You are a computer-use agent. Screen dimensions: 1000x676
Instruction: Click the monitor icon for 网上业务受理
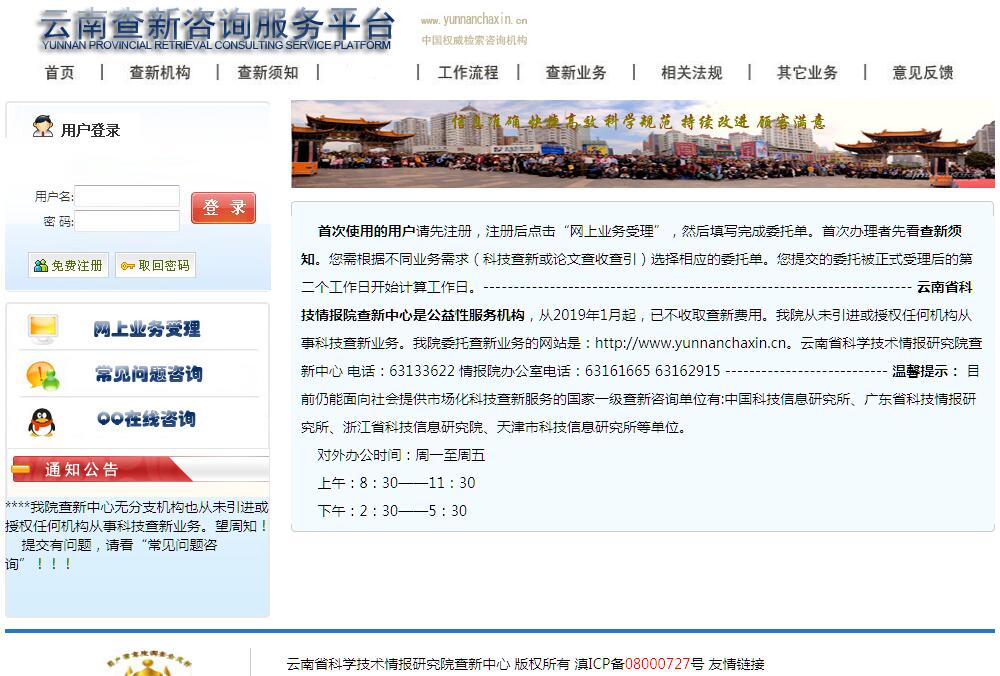(x=43, y=328)
